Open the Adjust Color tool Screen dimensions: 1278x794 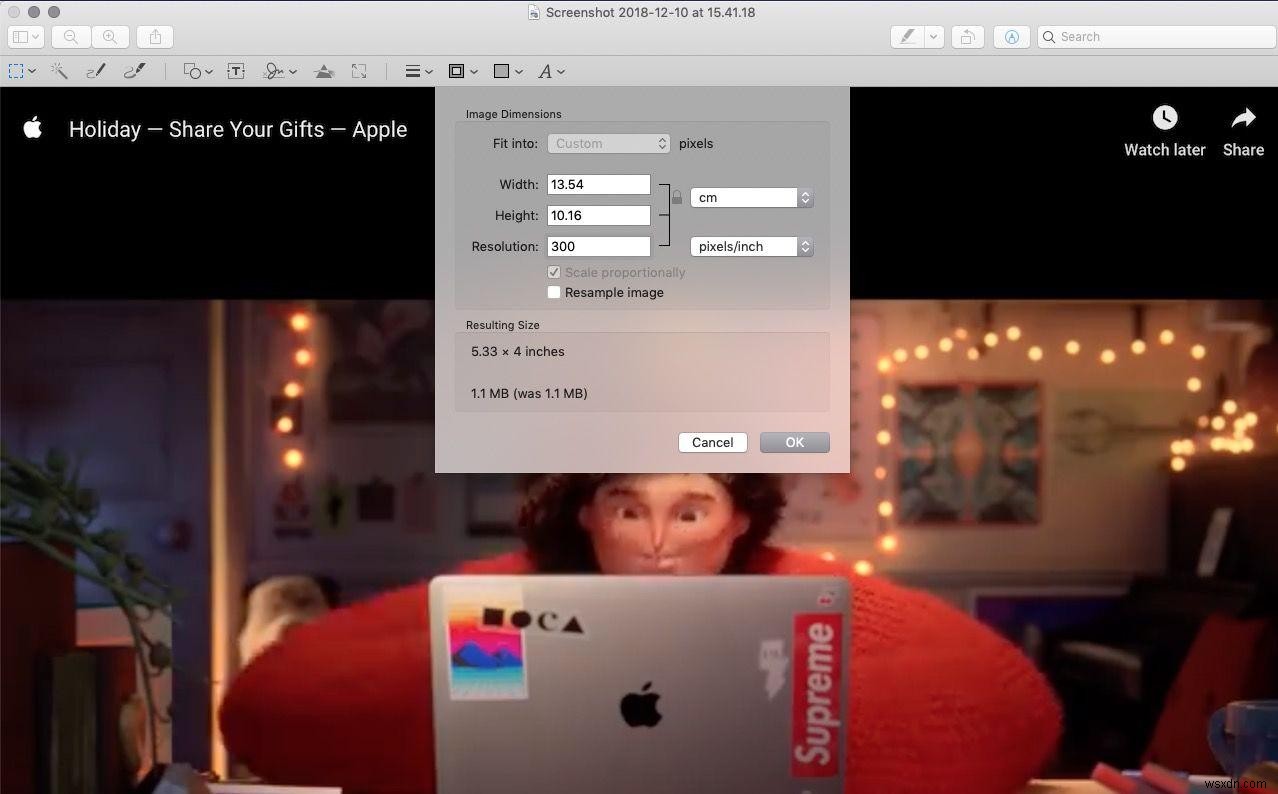click(324, 70)
